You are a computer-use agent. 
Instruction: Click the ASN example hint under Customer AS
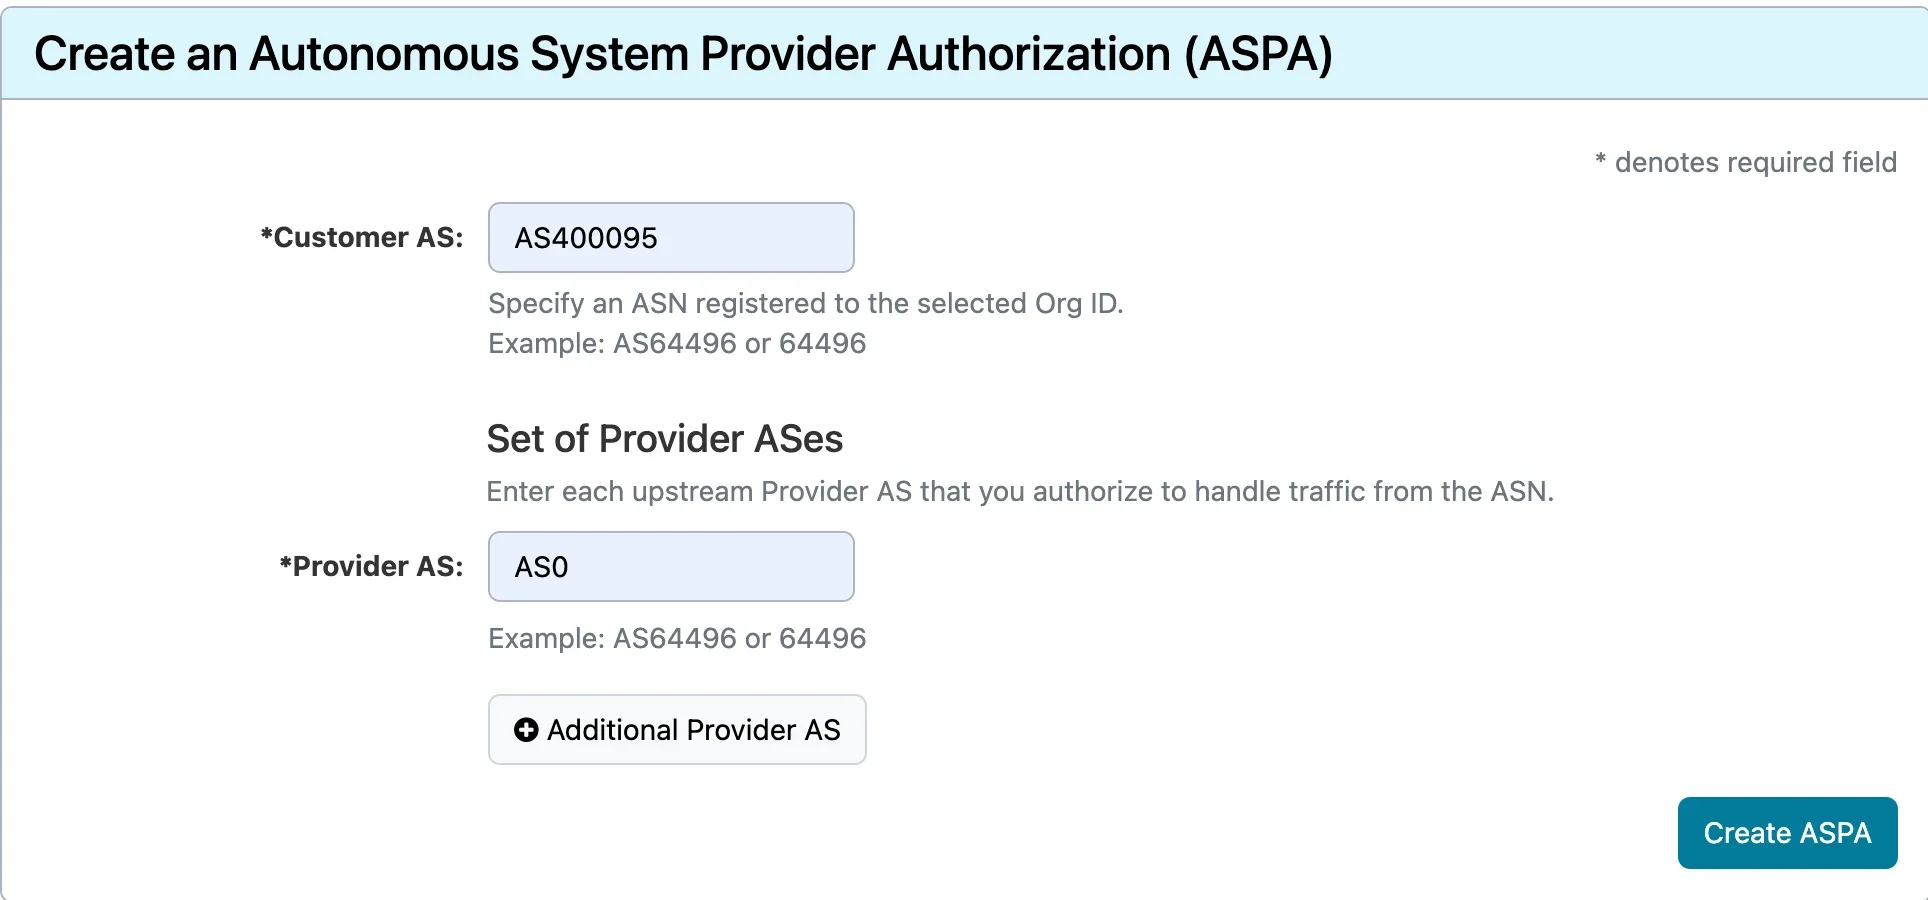pyautogui.click(x=676, y=343)
